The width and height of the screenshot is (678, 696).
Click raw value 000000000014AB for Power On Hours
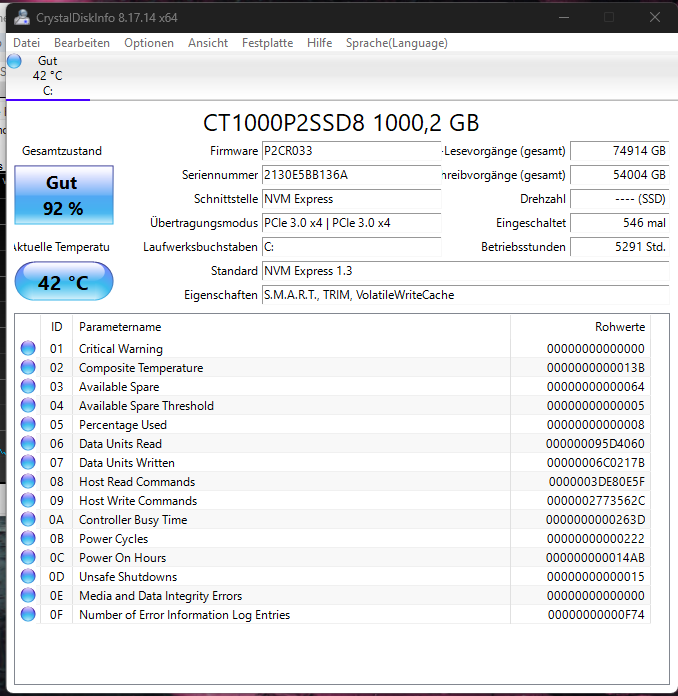595,558
